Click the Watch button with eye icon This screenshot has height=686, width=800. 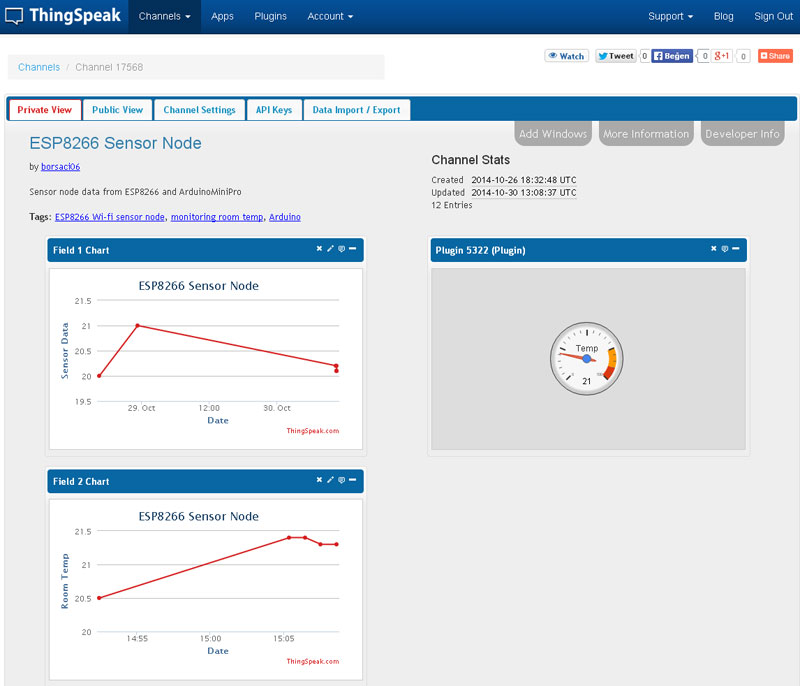tap(566, 56)
